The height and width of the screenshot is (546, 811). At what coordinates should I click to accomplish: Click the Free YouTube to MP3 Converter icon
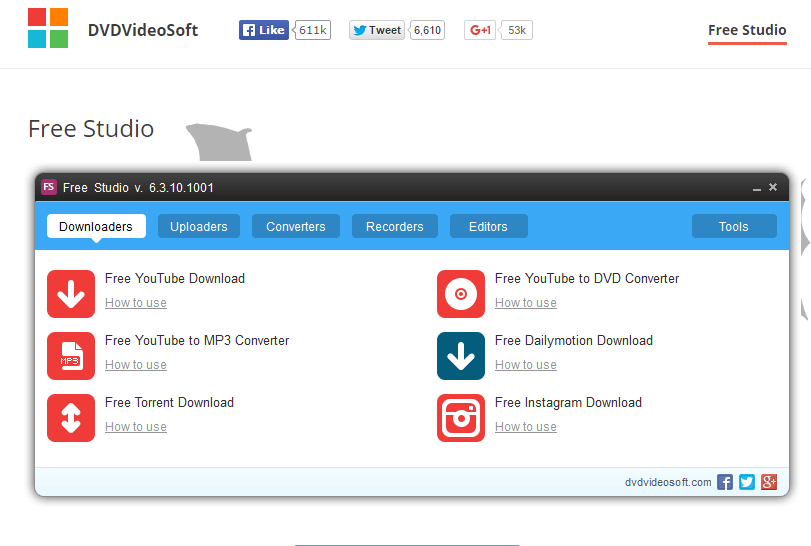(x=71, y=356)
